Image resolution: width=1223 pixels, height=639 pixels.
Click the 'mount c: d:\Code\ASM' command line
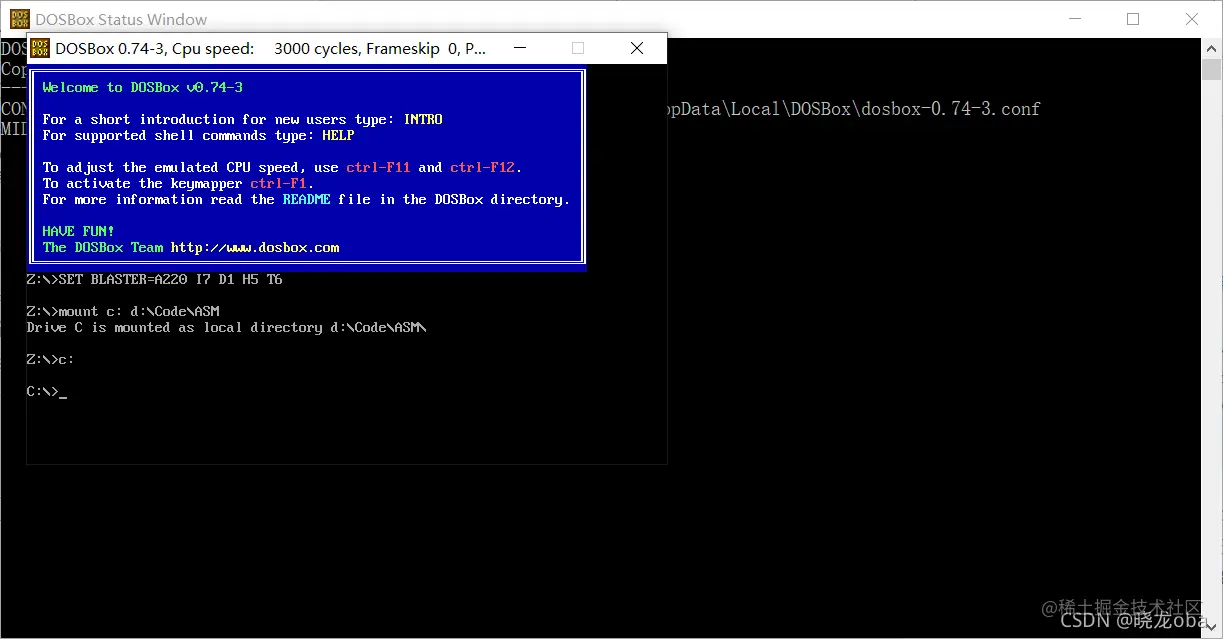pos(122,311)
